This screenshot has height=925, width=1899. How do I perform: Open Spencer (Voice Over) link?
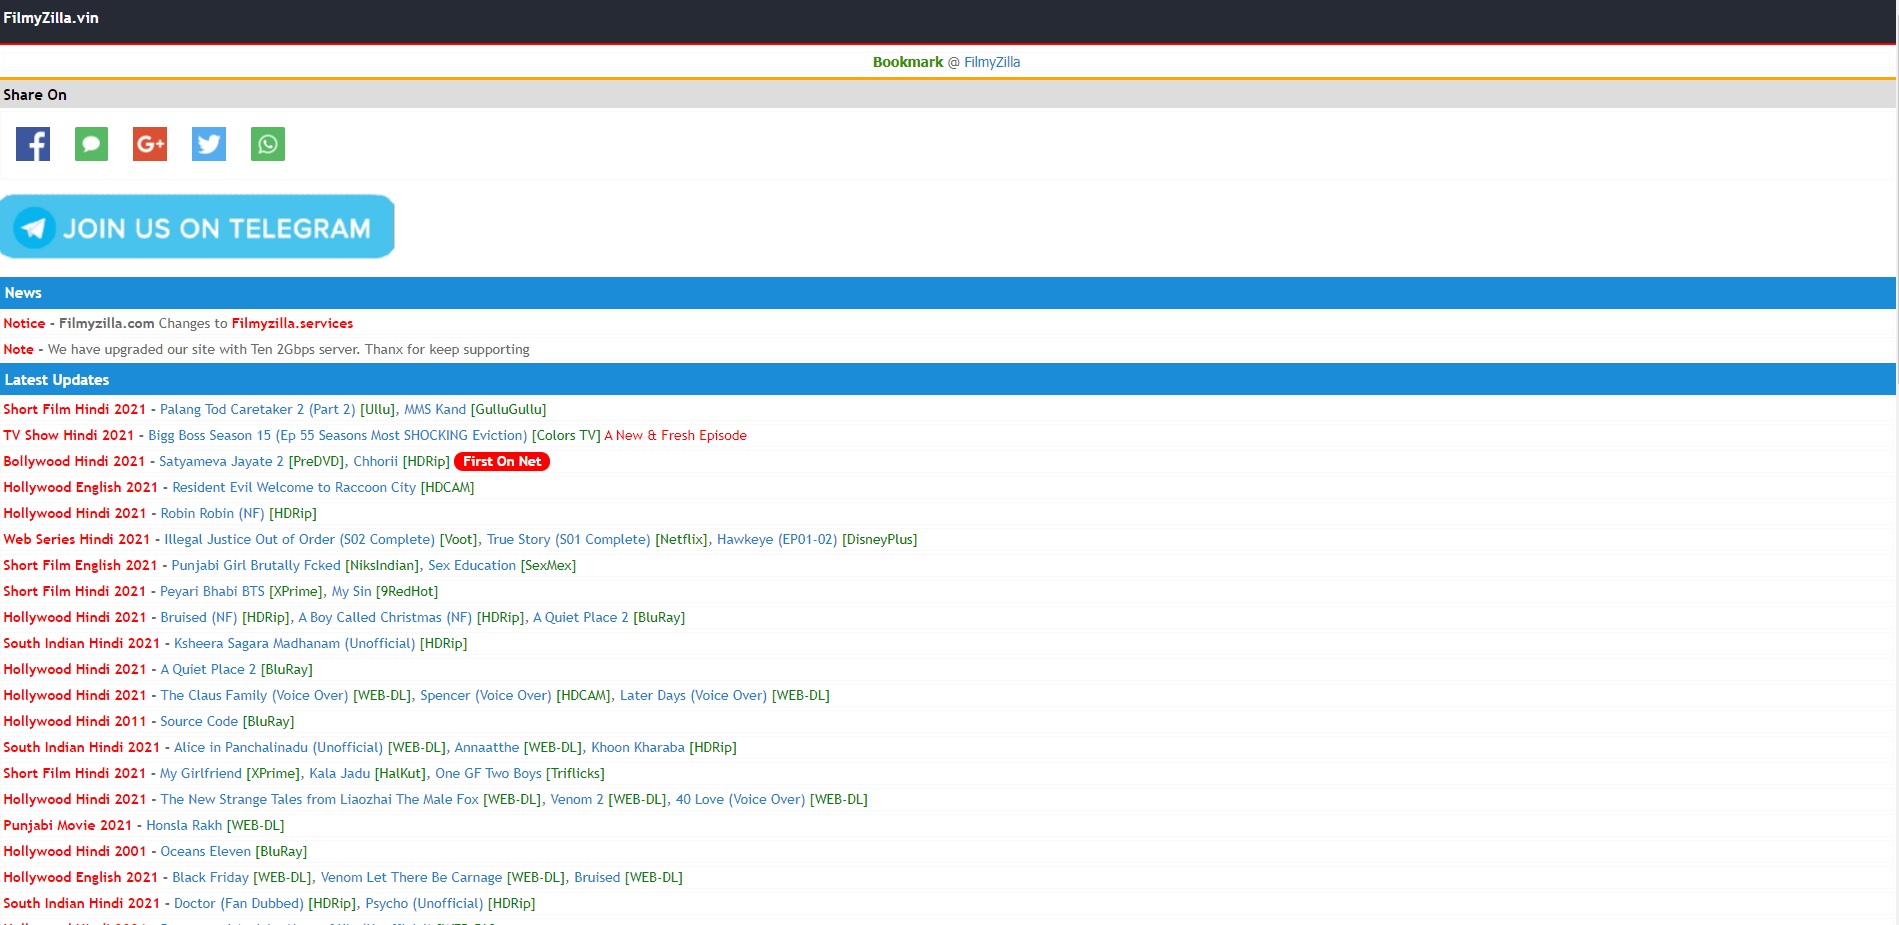point(485,695)
